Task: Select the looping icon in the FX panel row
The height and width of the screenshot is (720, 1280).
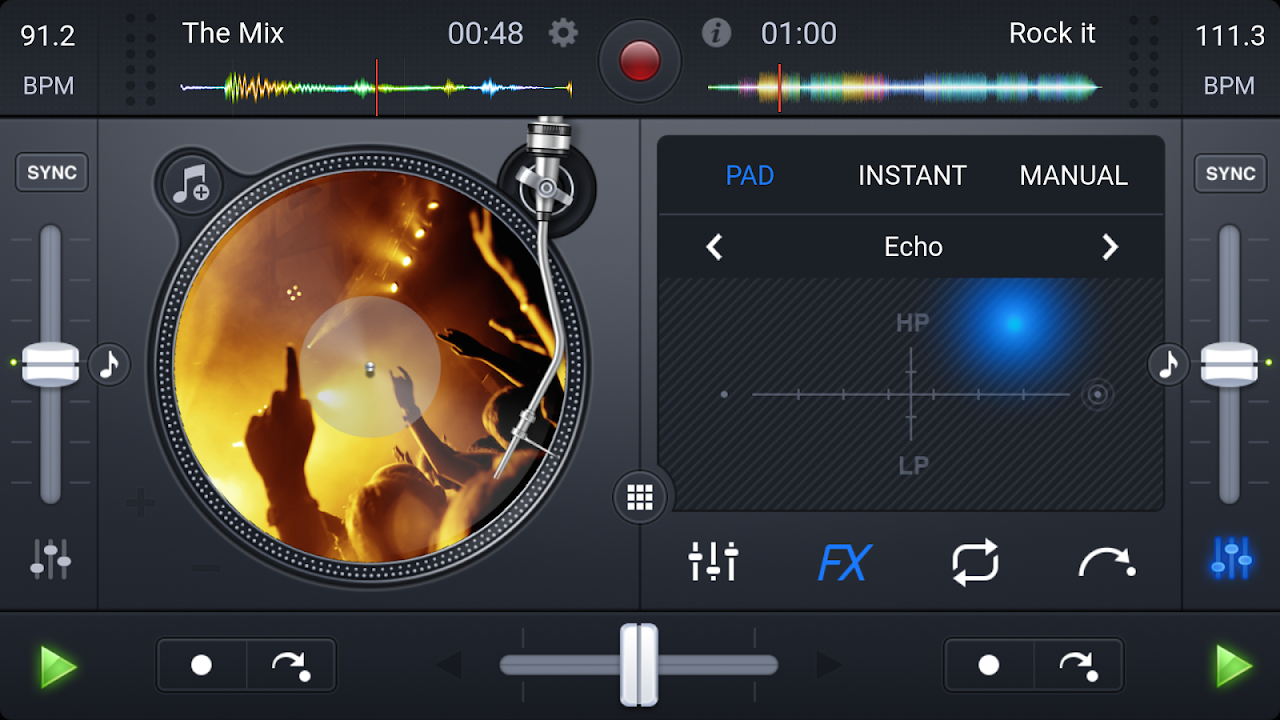Action: (x=977, y=563)
